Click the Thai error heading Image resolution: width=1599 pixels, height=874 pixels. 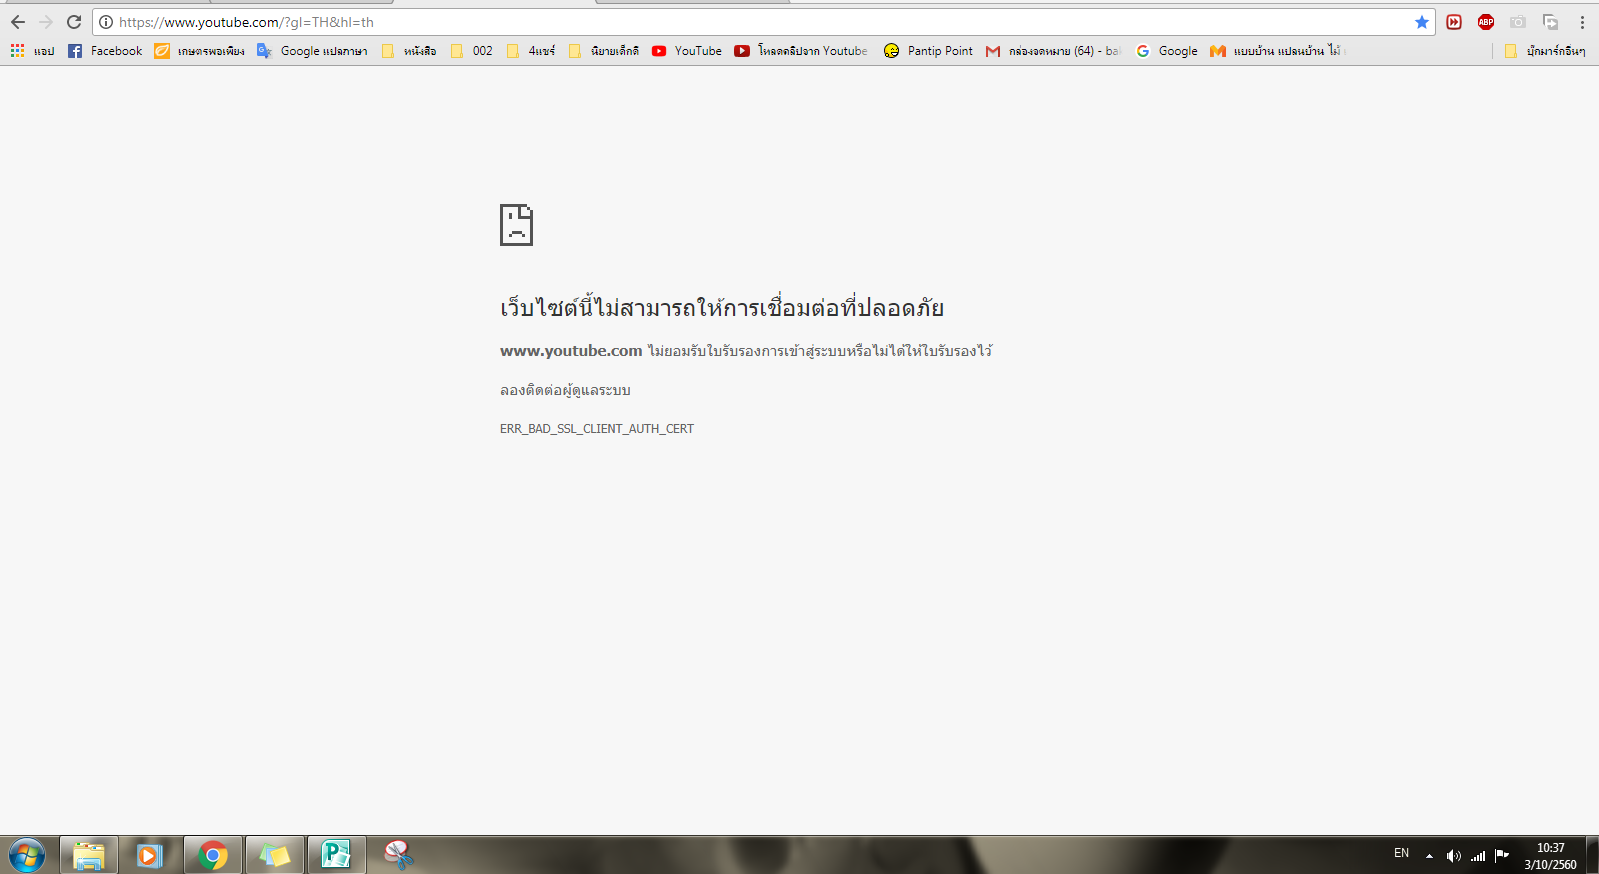coord(722,307)
